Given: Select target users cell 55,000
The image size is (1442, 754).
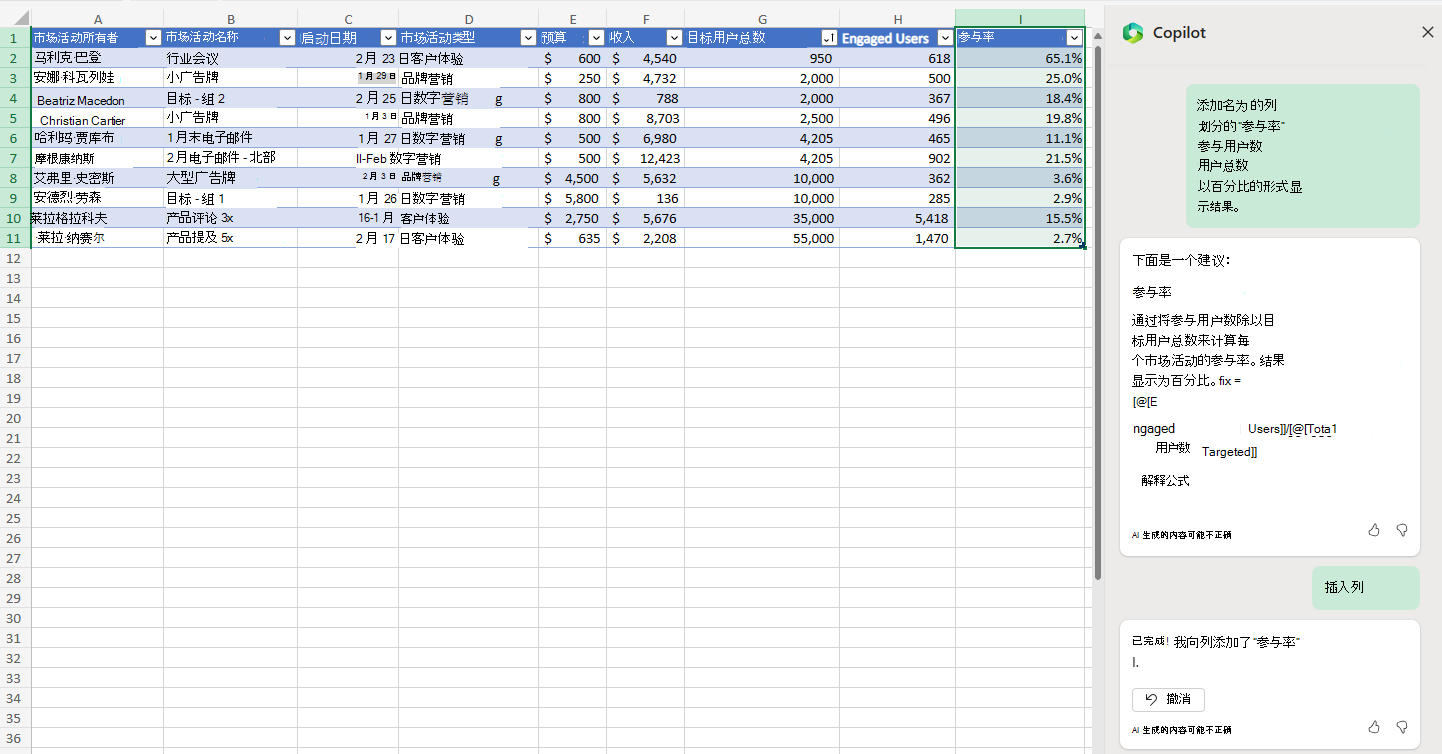Looking at the screenshot, I should click(762, 238).
